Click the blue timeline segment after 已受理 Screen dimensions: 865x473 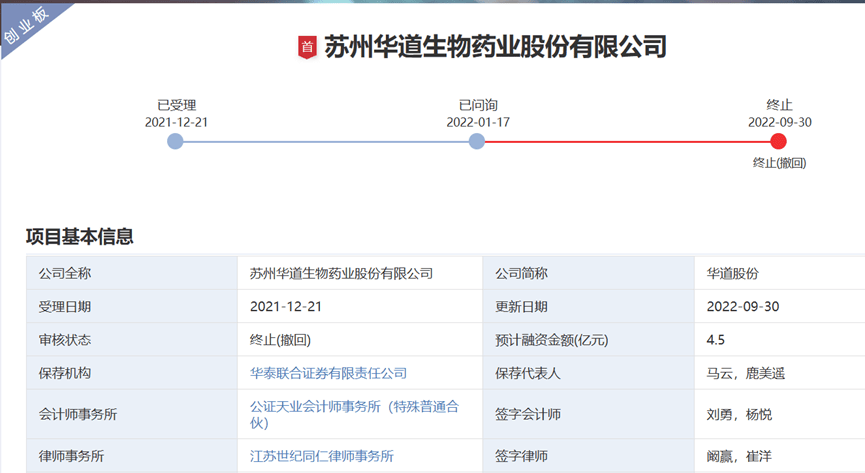point(326,142)
